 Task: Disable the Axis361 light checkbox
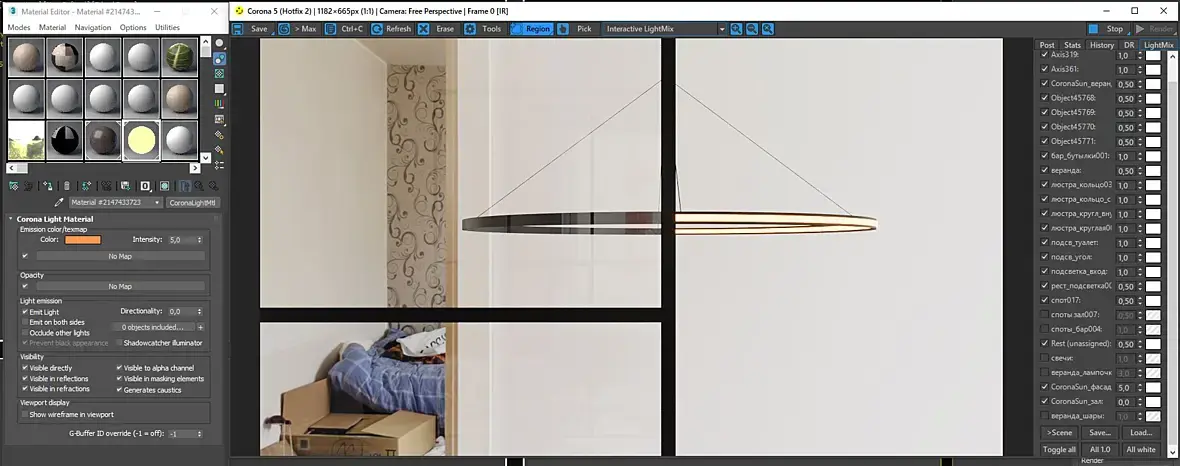tap(1044, 69)
